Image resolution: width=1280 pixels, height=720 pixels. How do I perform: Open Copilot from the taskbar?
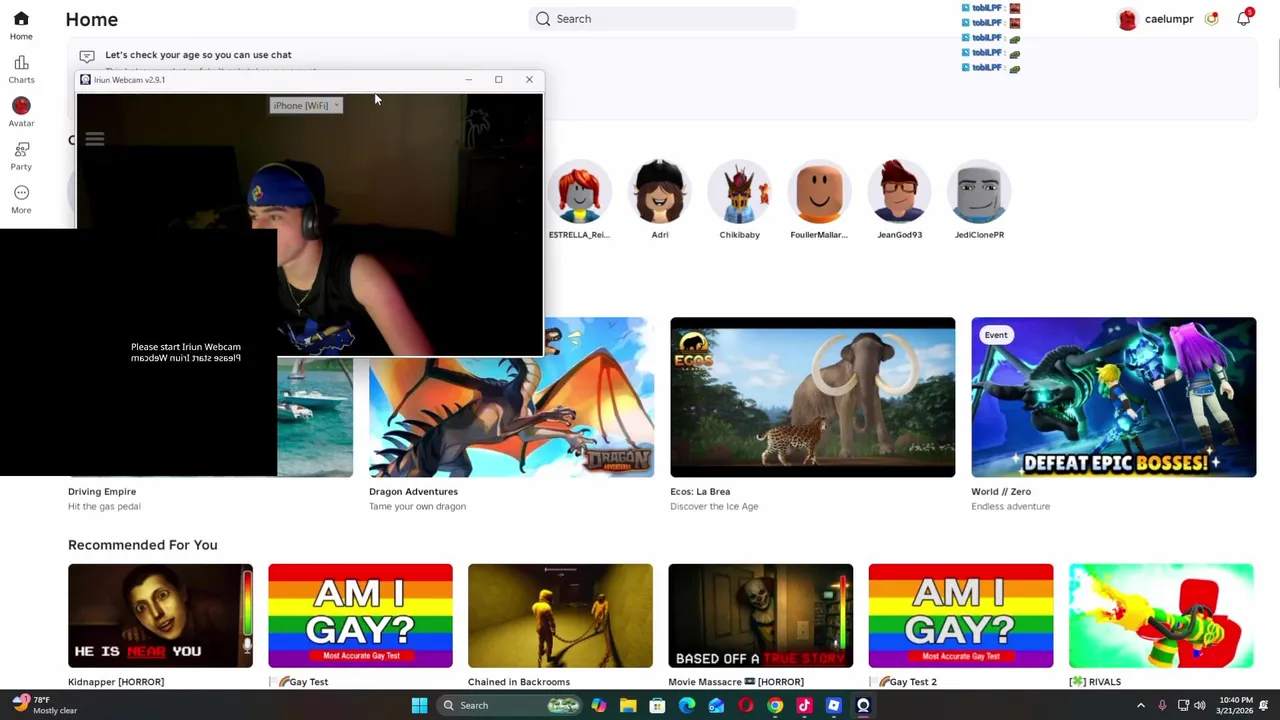point(599,705)
